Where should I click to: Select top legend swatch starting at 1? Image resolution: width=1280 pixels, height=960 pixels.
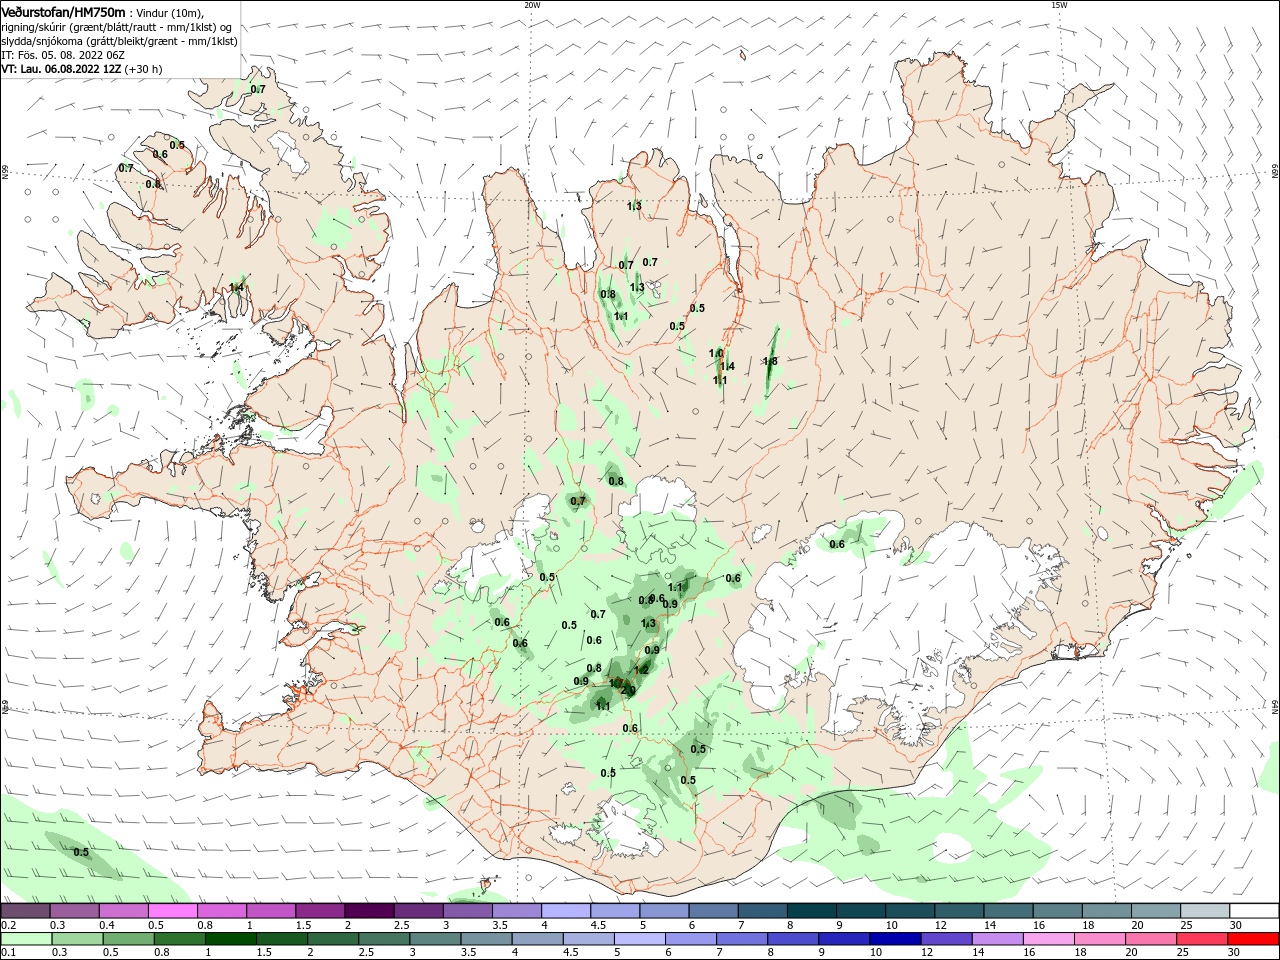(x=270, y=910)
